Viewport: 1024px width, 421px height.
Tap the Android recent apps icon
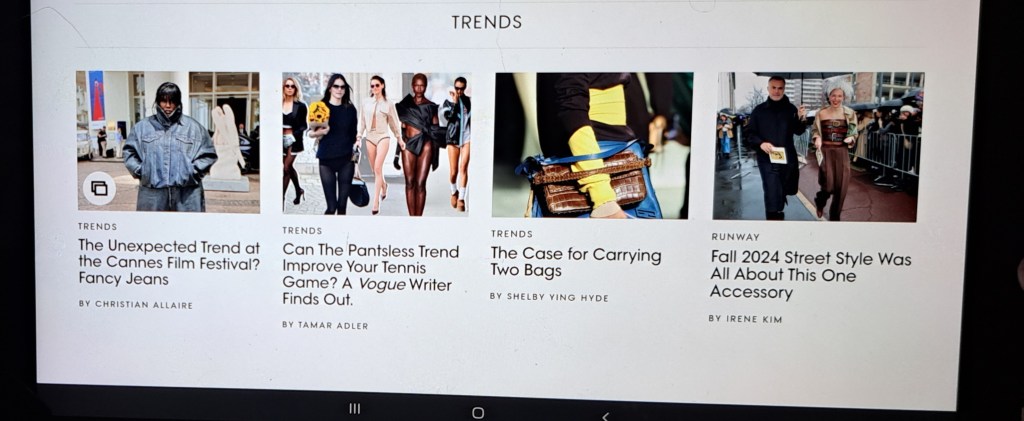coord(355,409)
